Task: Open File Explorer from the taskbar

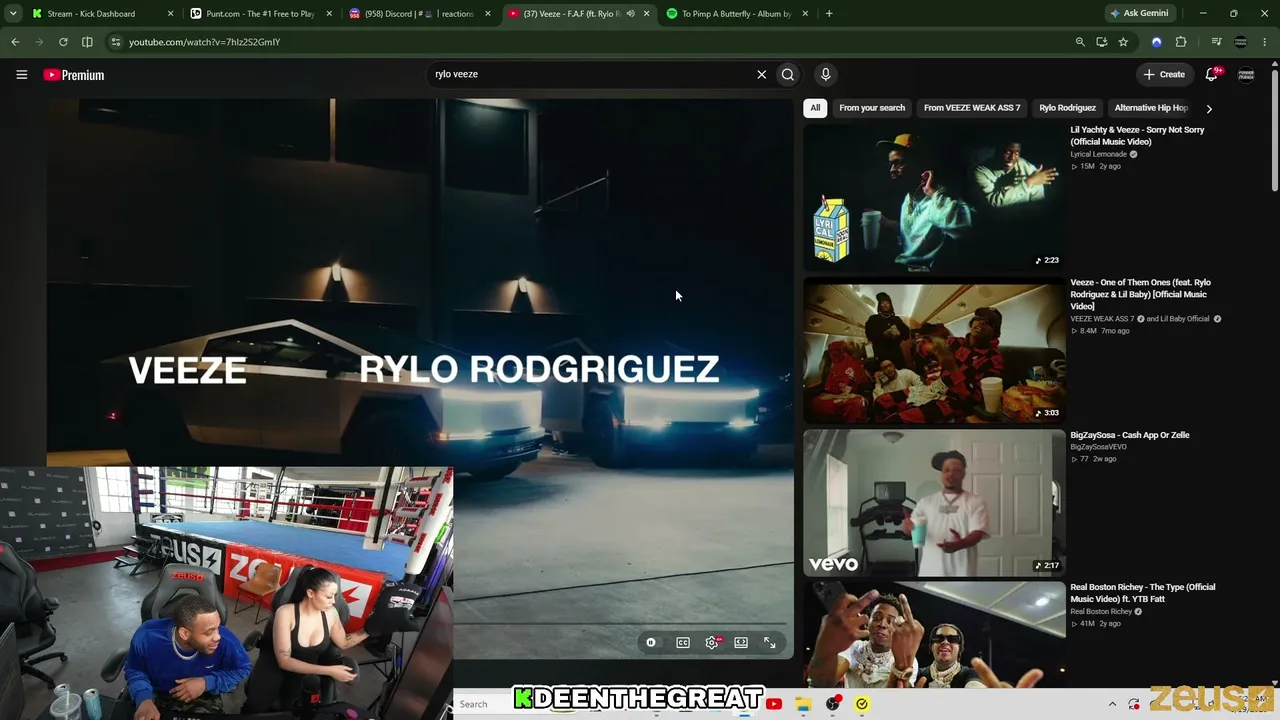Action: tap(803, 704)
